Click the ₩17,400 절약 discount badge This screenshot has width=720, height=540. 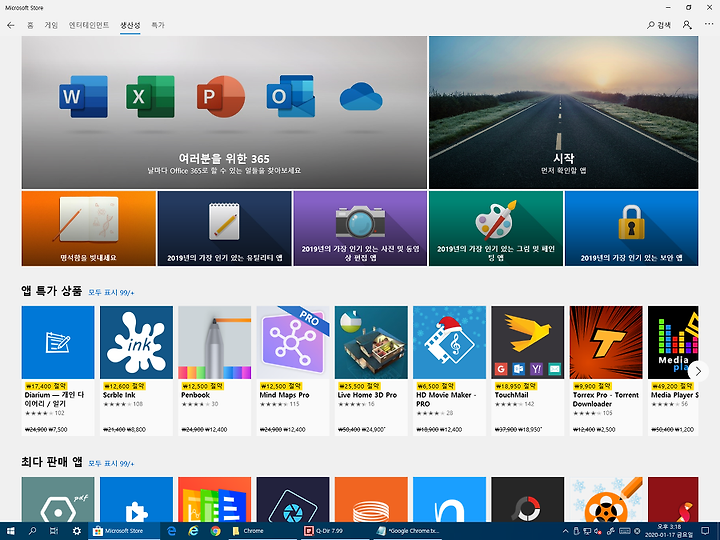(46, 386)
